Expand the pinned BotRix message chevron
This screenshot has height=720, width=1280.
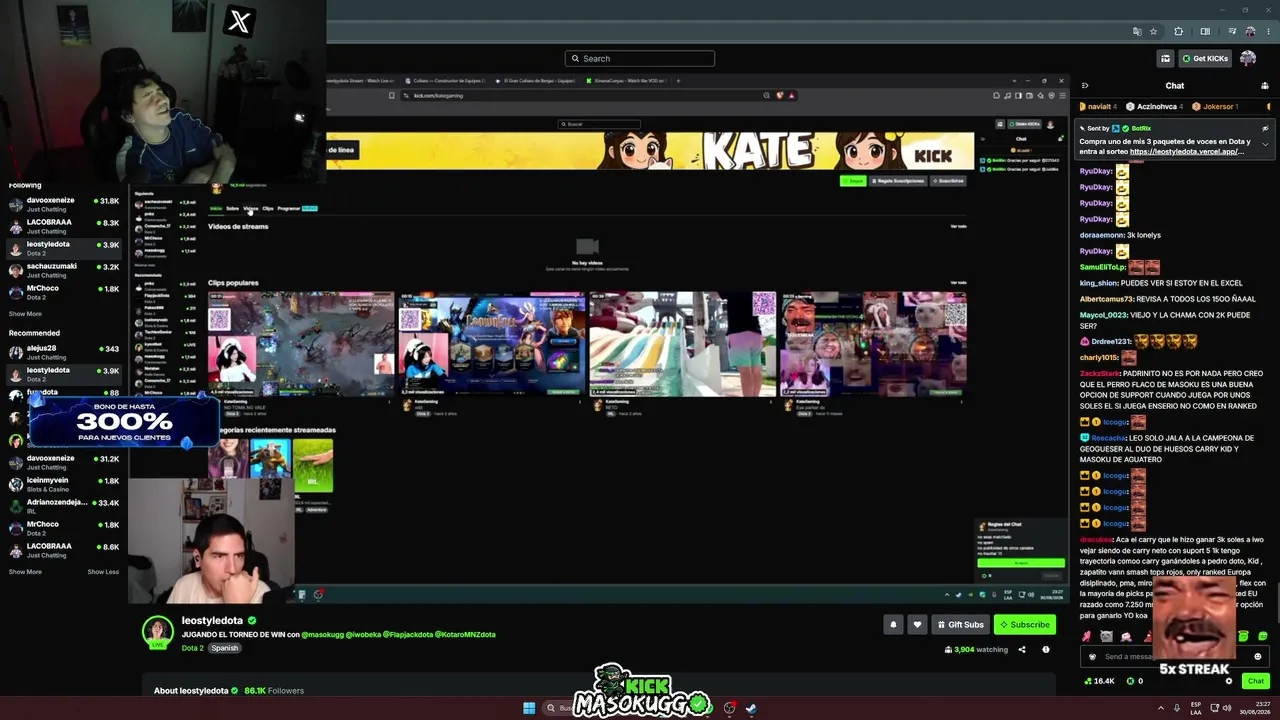coord(1265,144)
